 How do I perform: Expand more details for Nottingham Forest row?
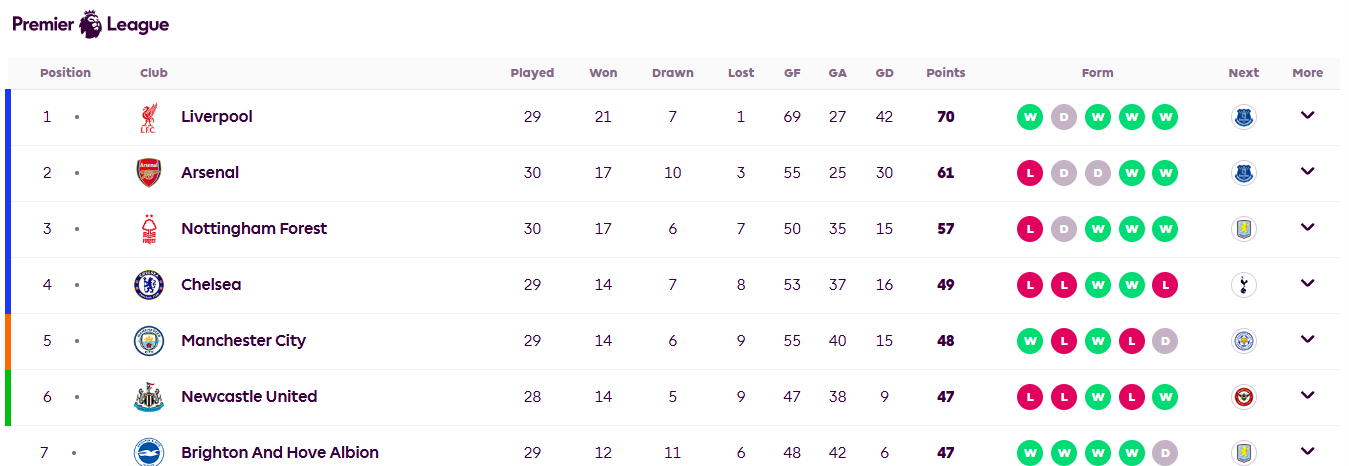click(1307, 227)
